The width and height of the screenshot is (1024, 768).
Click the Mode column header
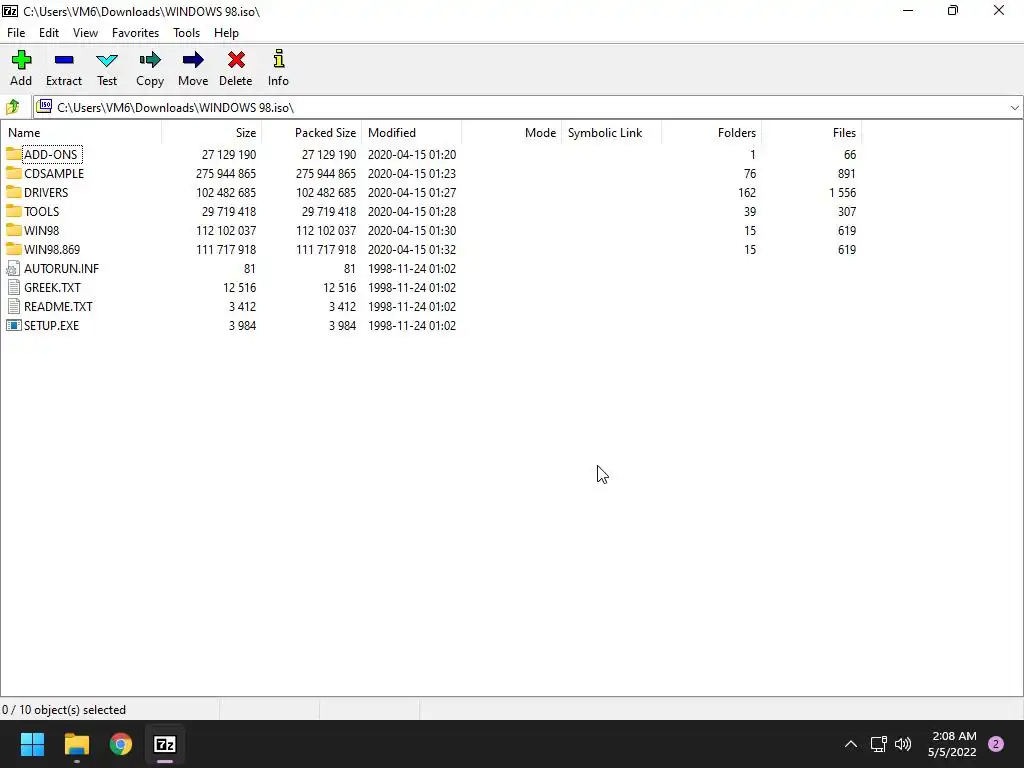tap(511, 133)
